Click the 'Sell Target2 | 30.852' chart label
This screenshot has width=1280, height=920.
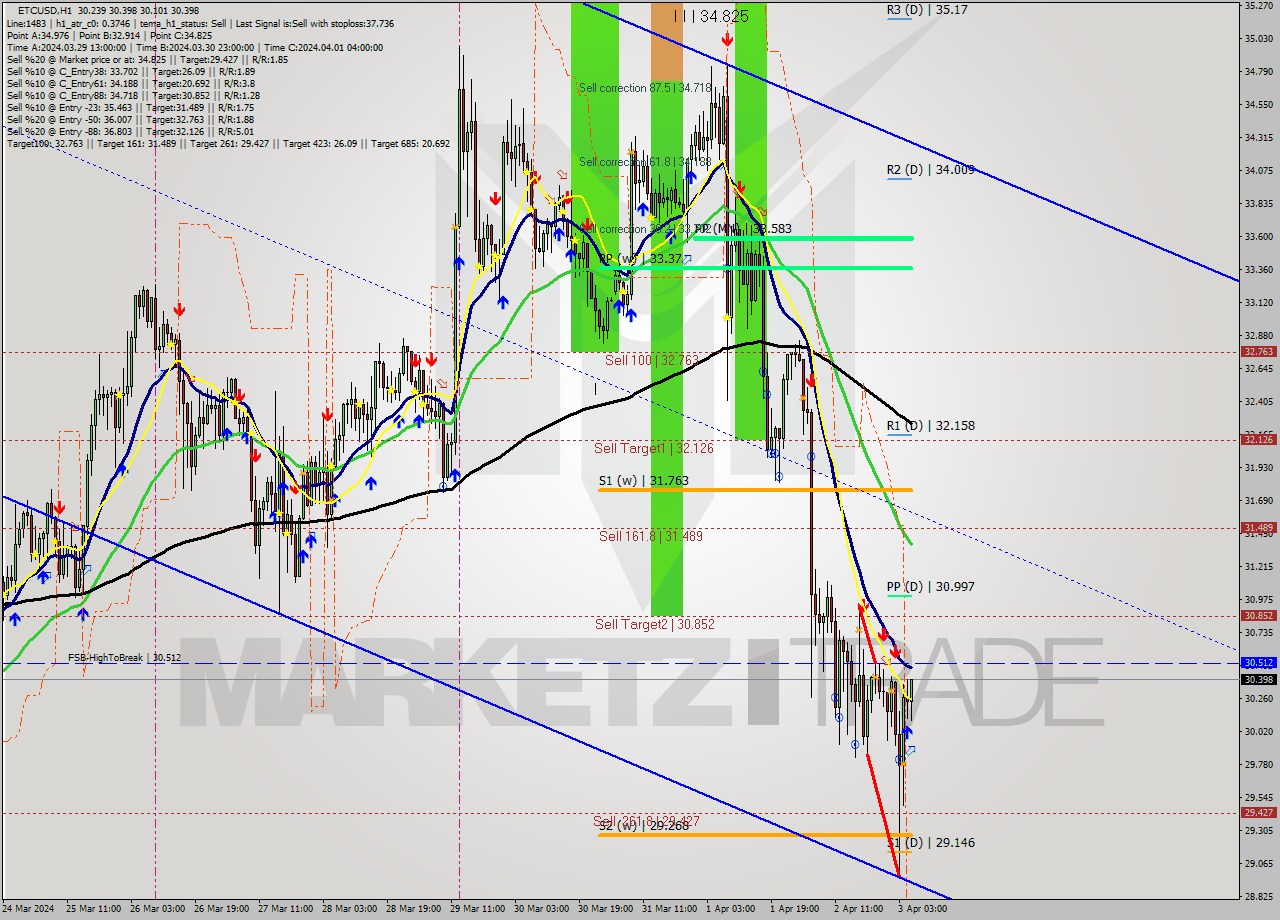[655, 624]
